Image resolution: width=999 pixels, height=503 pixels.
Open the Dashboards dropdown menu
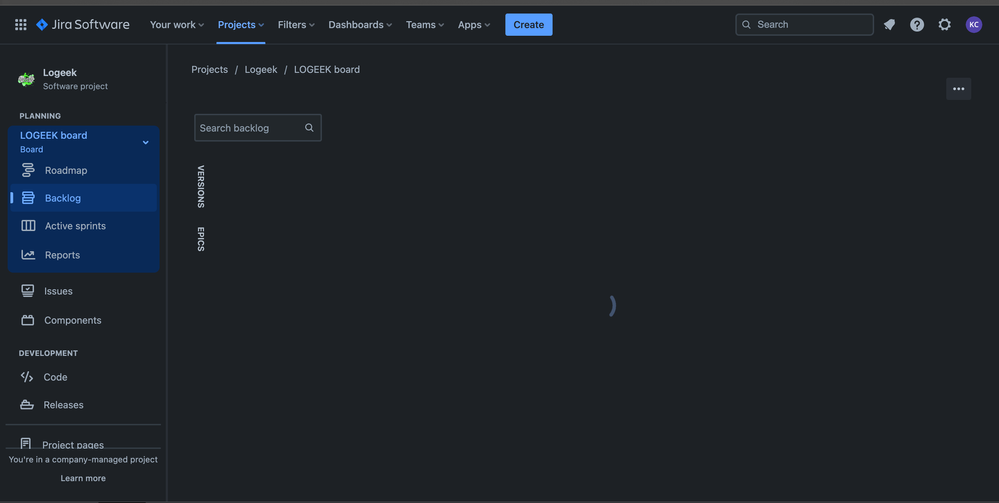[360, 25]
